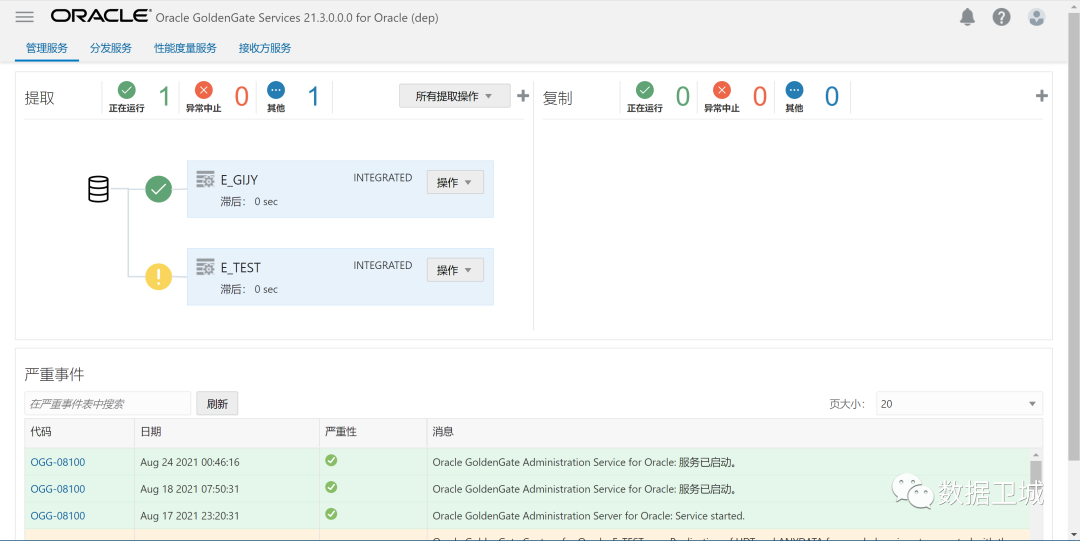Click the 刷新 refresh button
The height and width of the screenshot is (541, 1080).
(x=217, y=404)
